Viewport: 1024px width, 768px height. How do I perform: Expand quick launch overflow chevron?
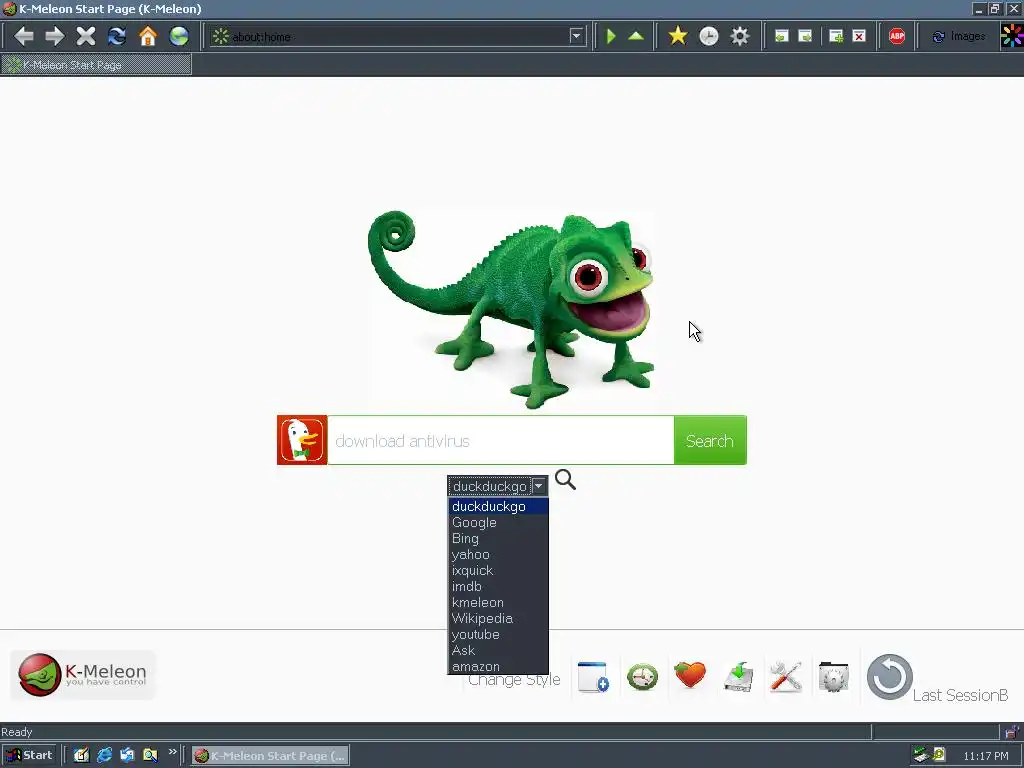[172, 752]
